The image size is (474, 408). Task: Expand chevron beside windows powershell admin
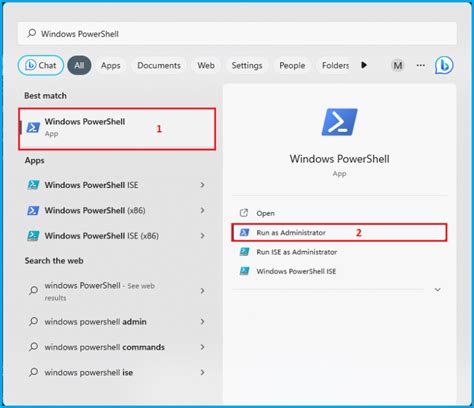click(202, 322)
